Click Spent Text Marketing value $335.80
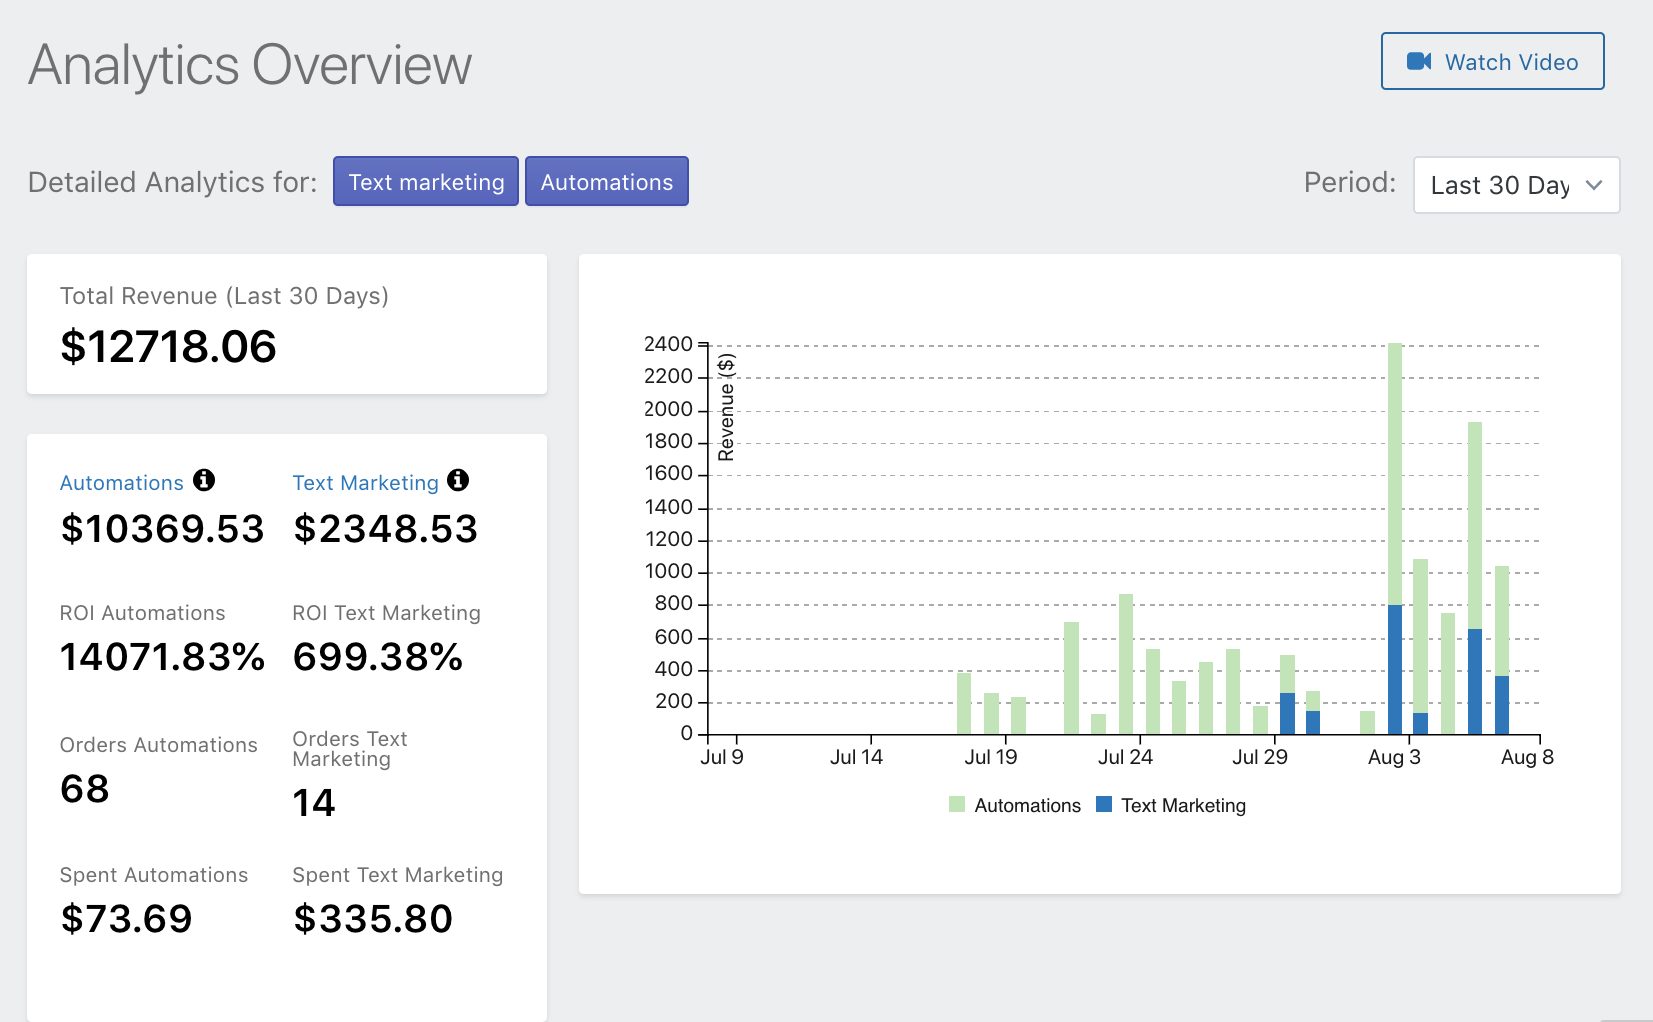The width and height of the screenshot is (1653, 1022). pyautogui.click(x=373, y=919)
